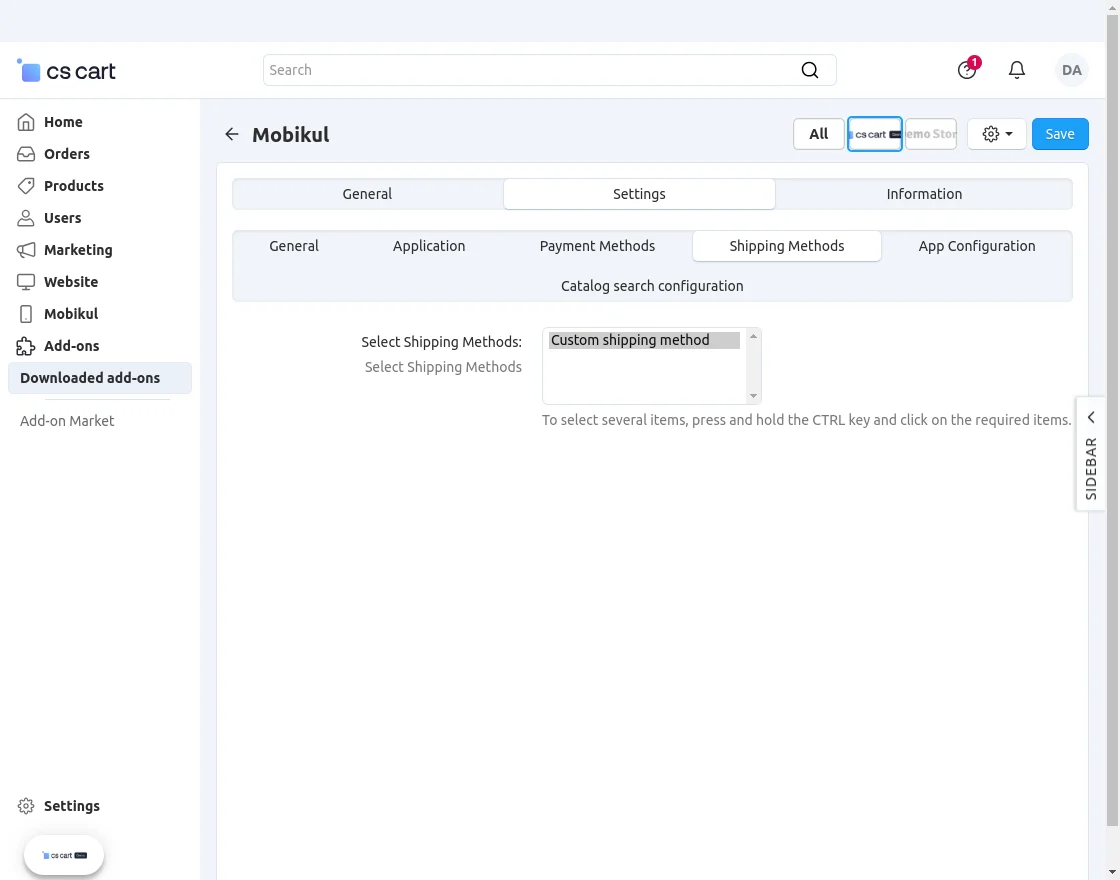Click the Save button
The image size is (1120, 880).
[x=1059, y=134]
